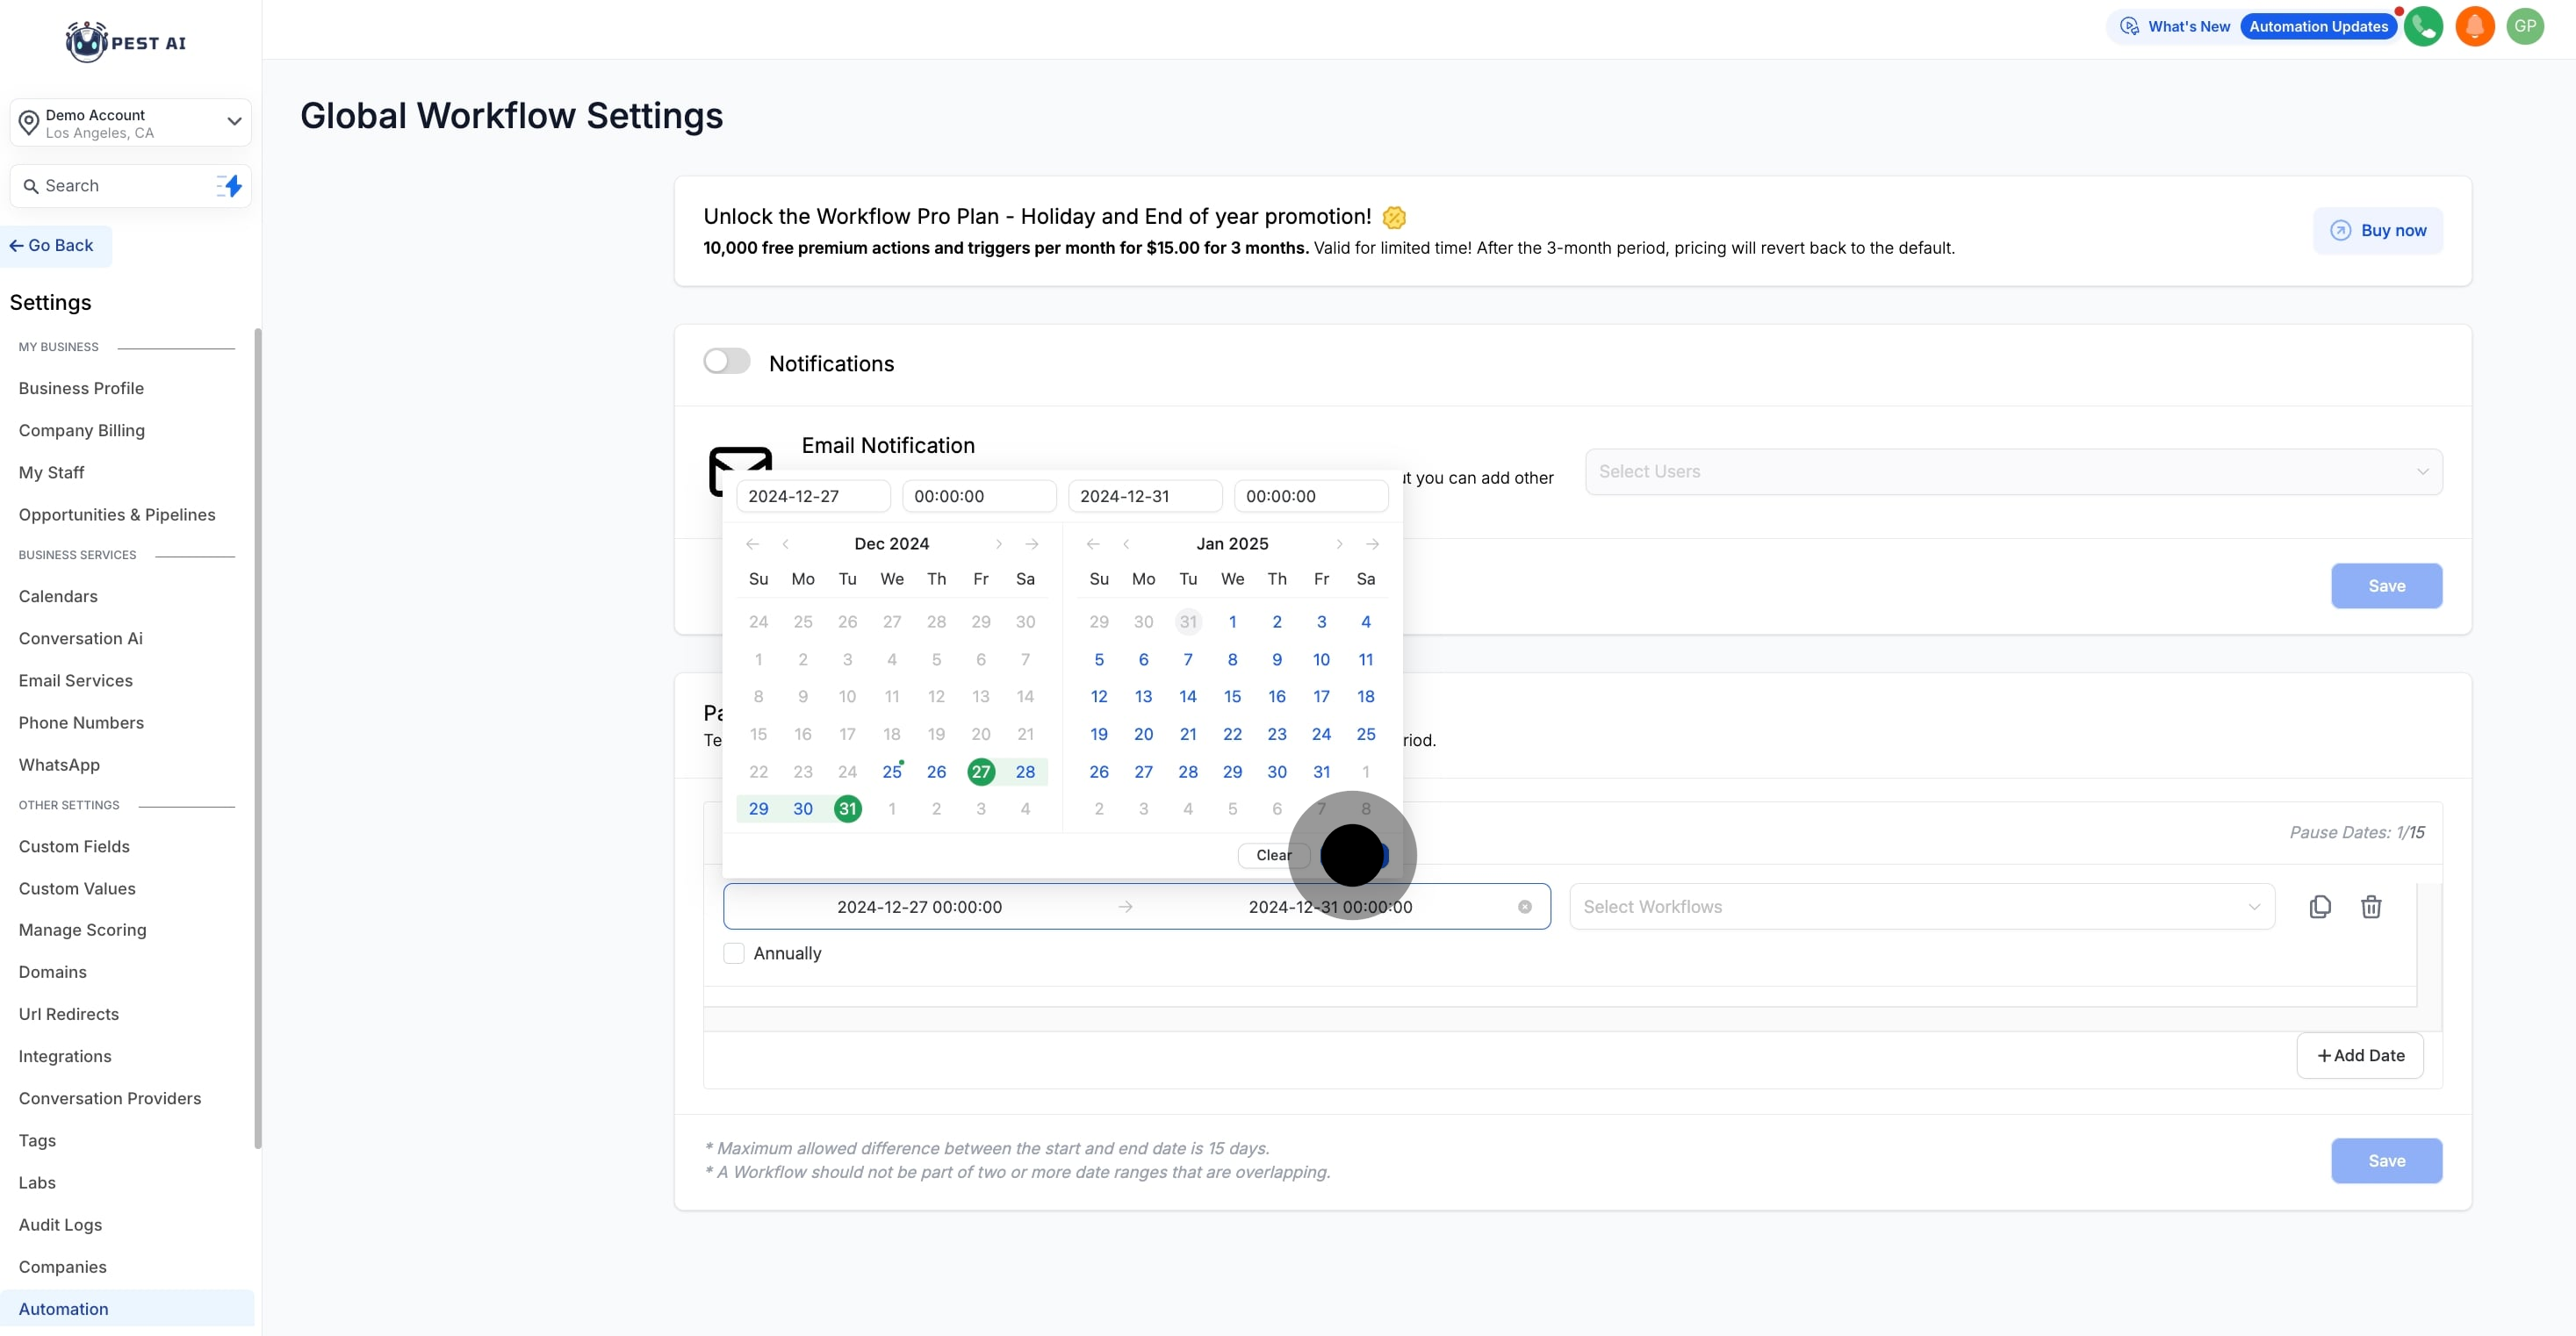
Task: Open the Demo Account location switcher
Action: tap(130, 123)
